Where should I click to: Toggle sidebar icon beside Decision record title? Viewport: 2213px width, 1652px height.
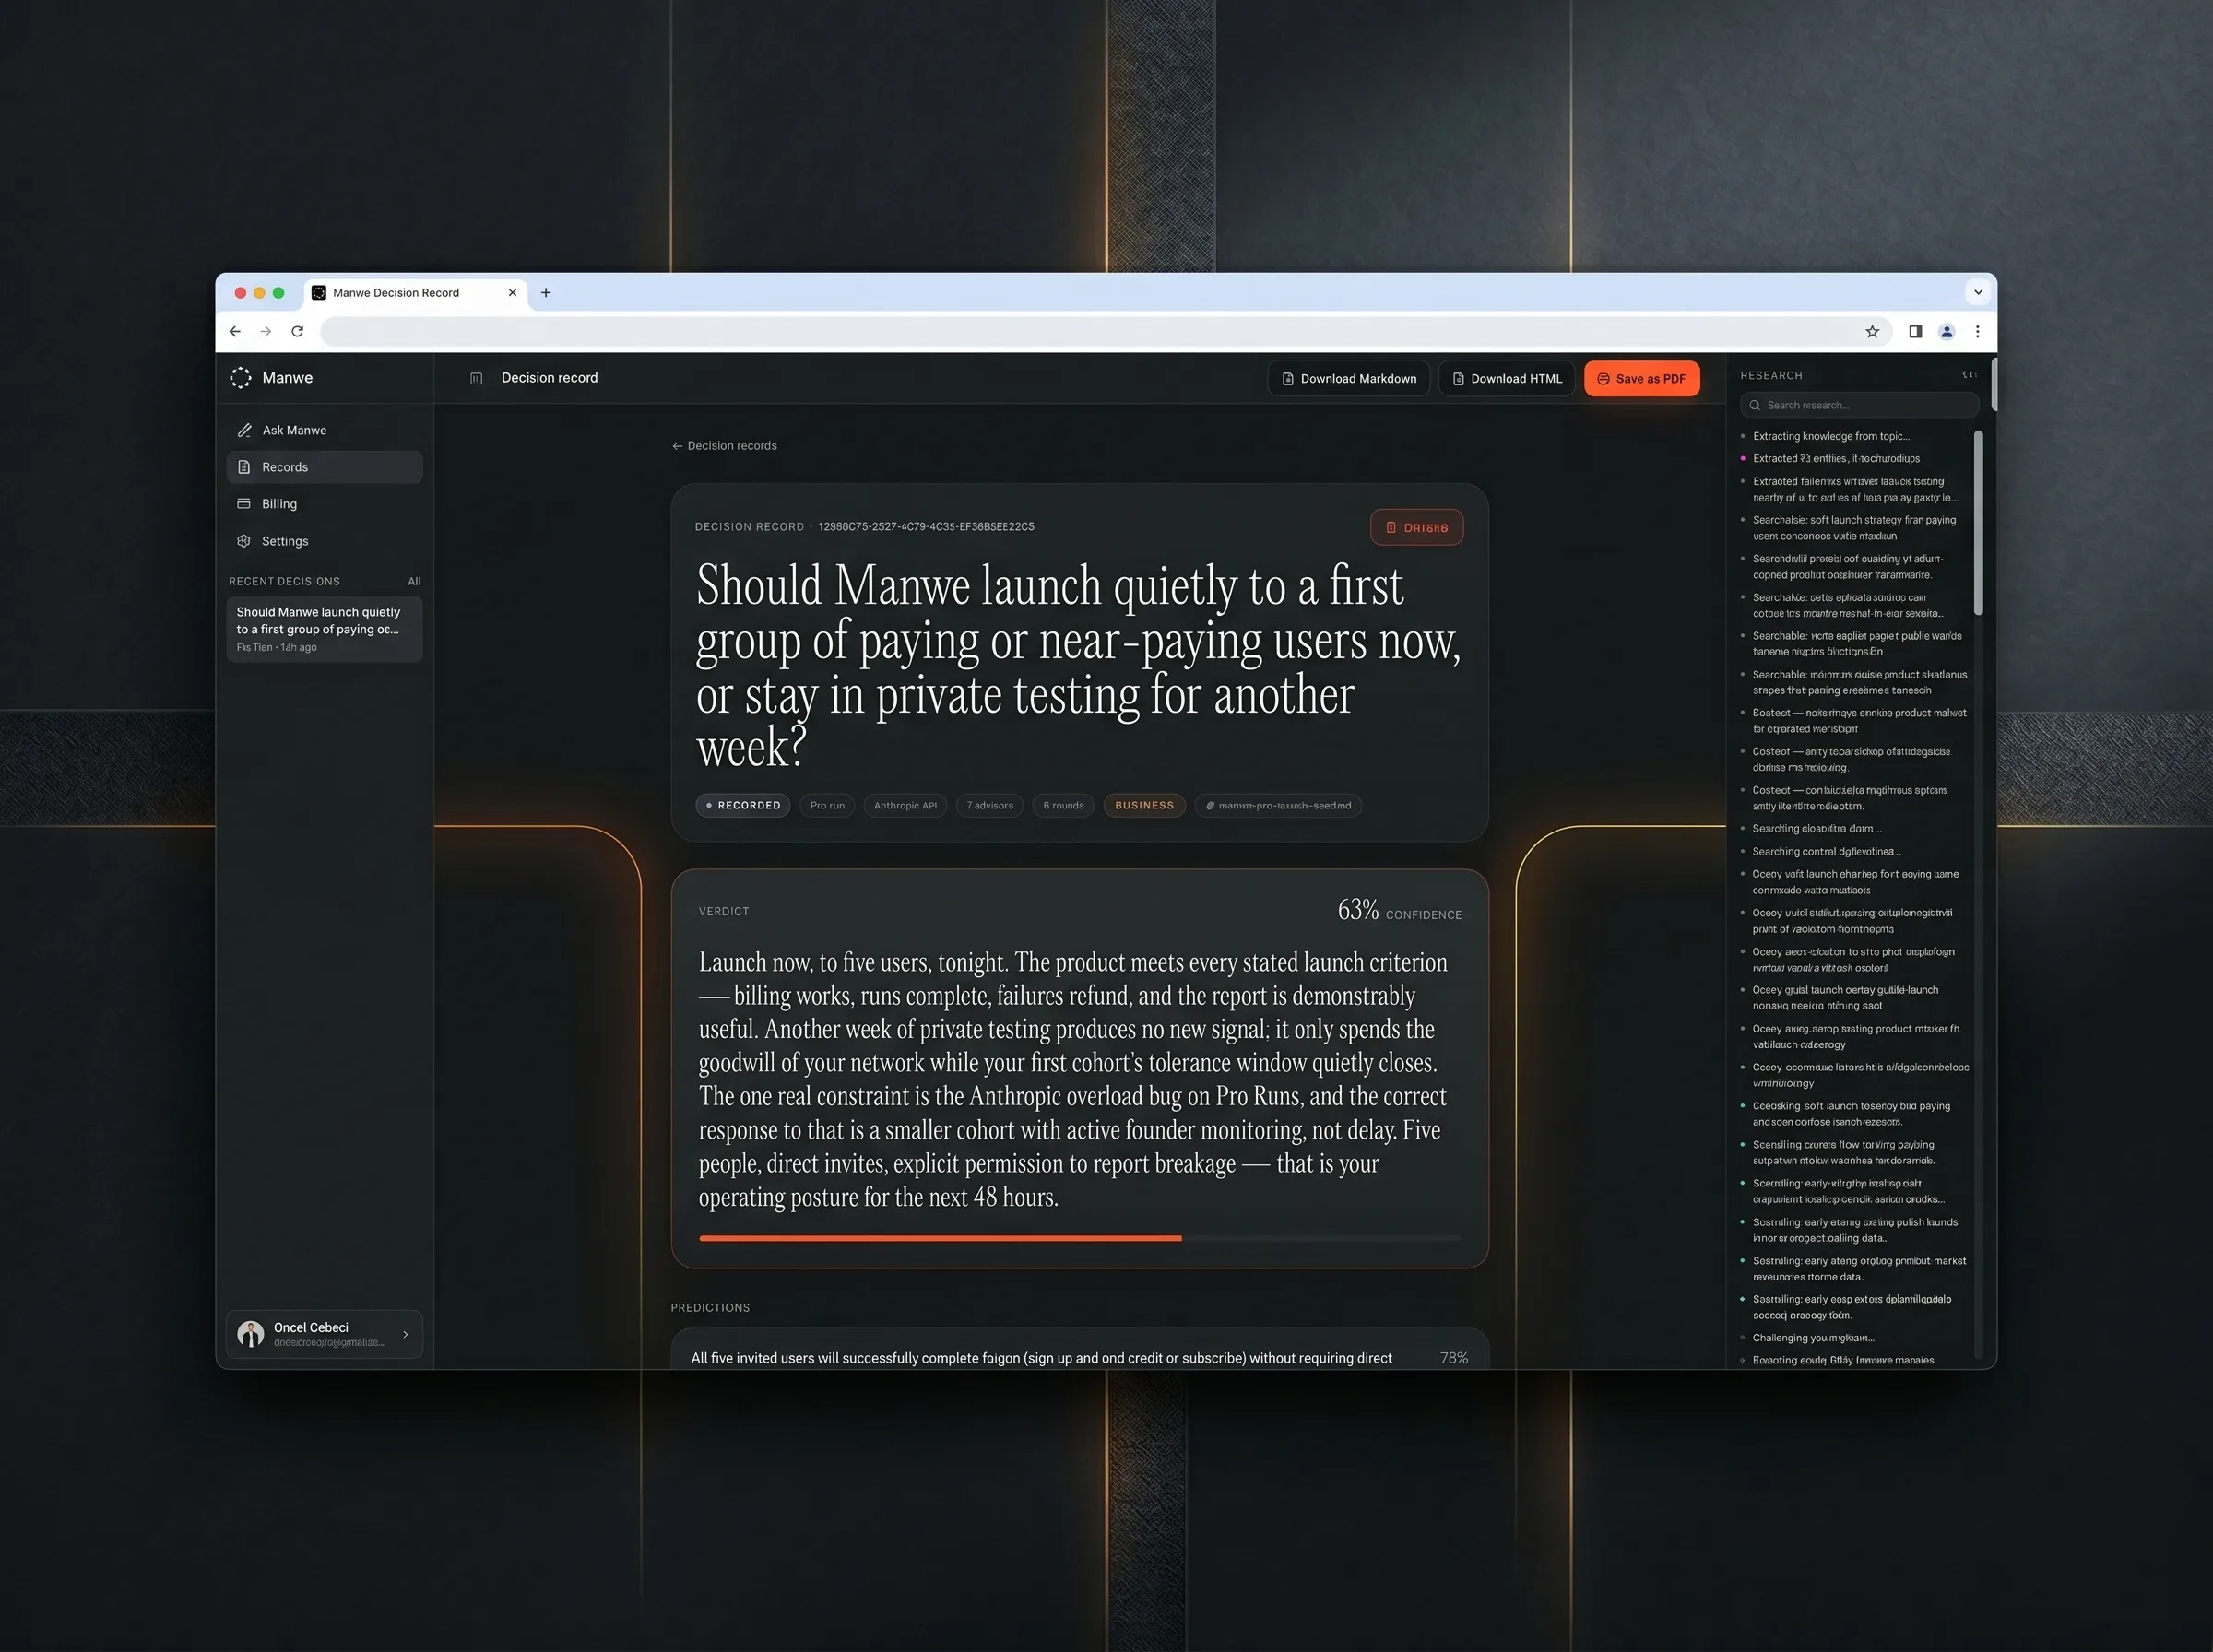pos(476,378)
